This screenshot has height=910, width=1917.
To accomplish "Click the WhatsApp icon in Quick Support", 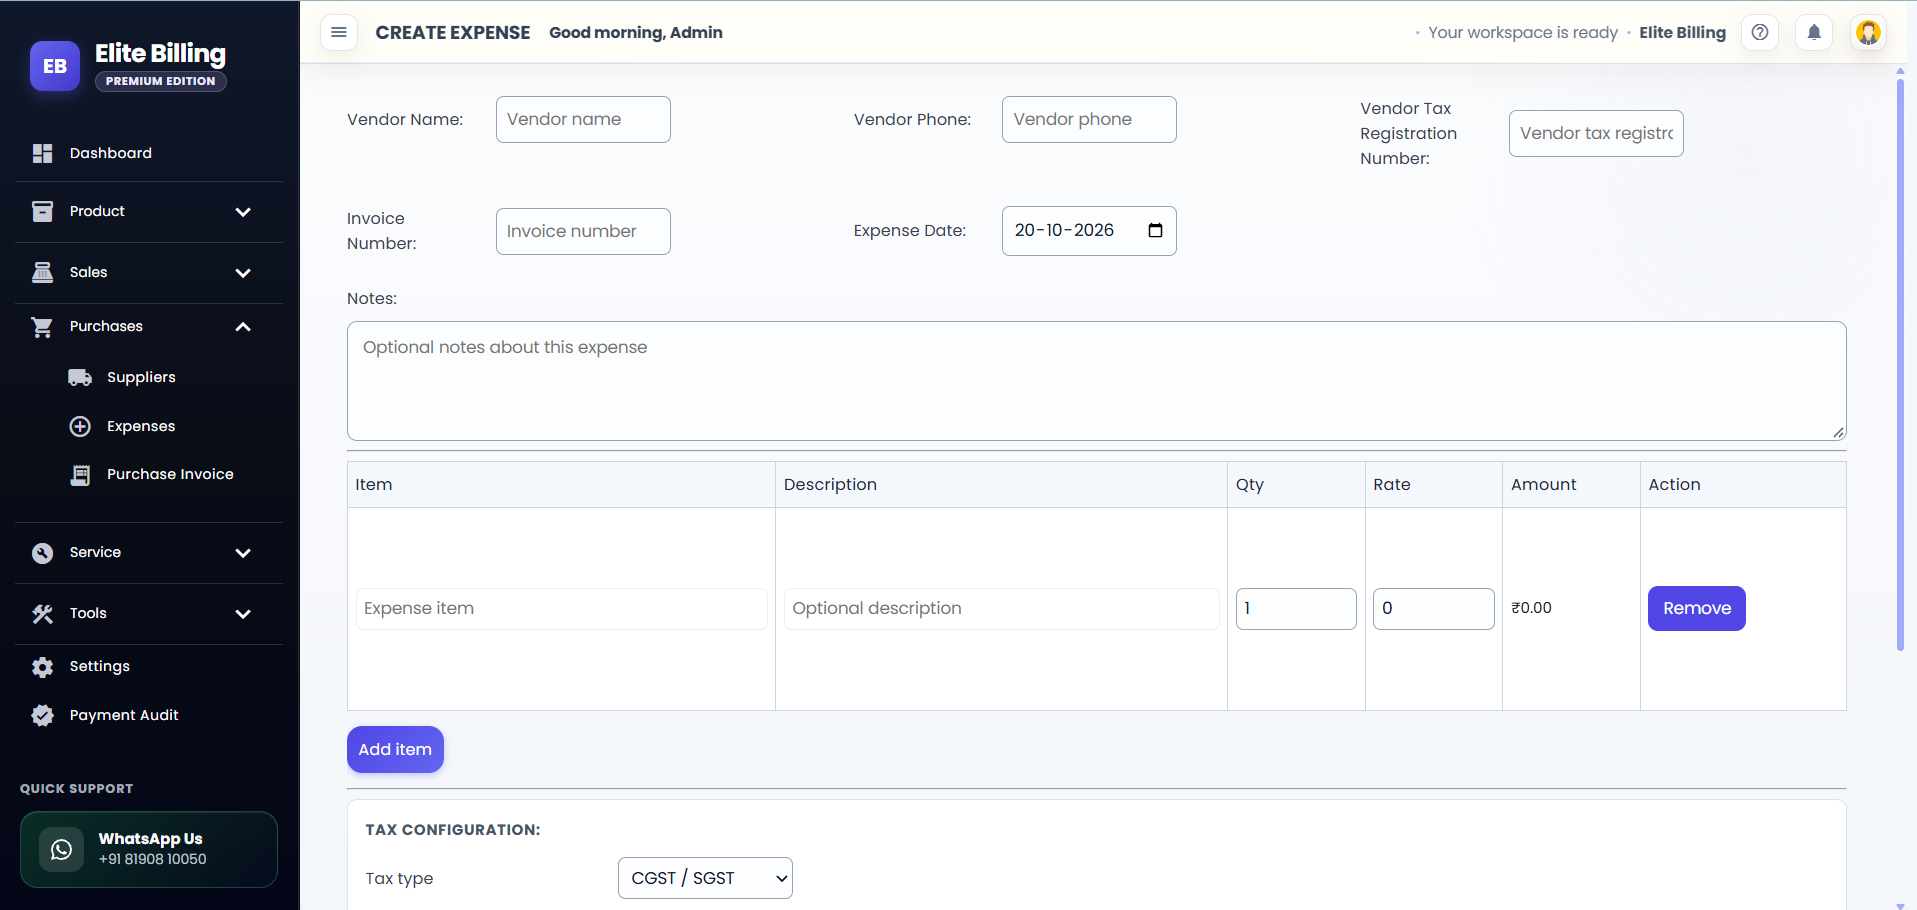I will coord(61,849).
